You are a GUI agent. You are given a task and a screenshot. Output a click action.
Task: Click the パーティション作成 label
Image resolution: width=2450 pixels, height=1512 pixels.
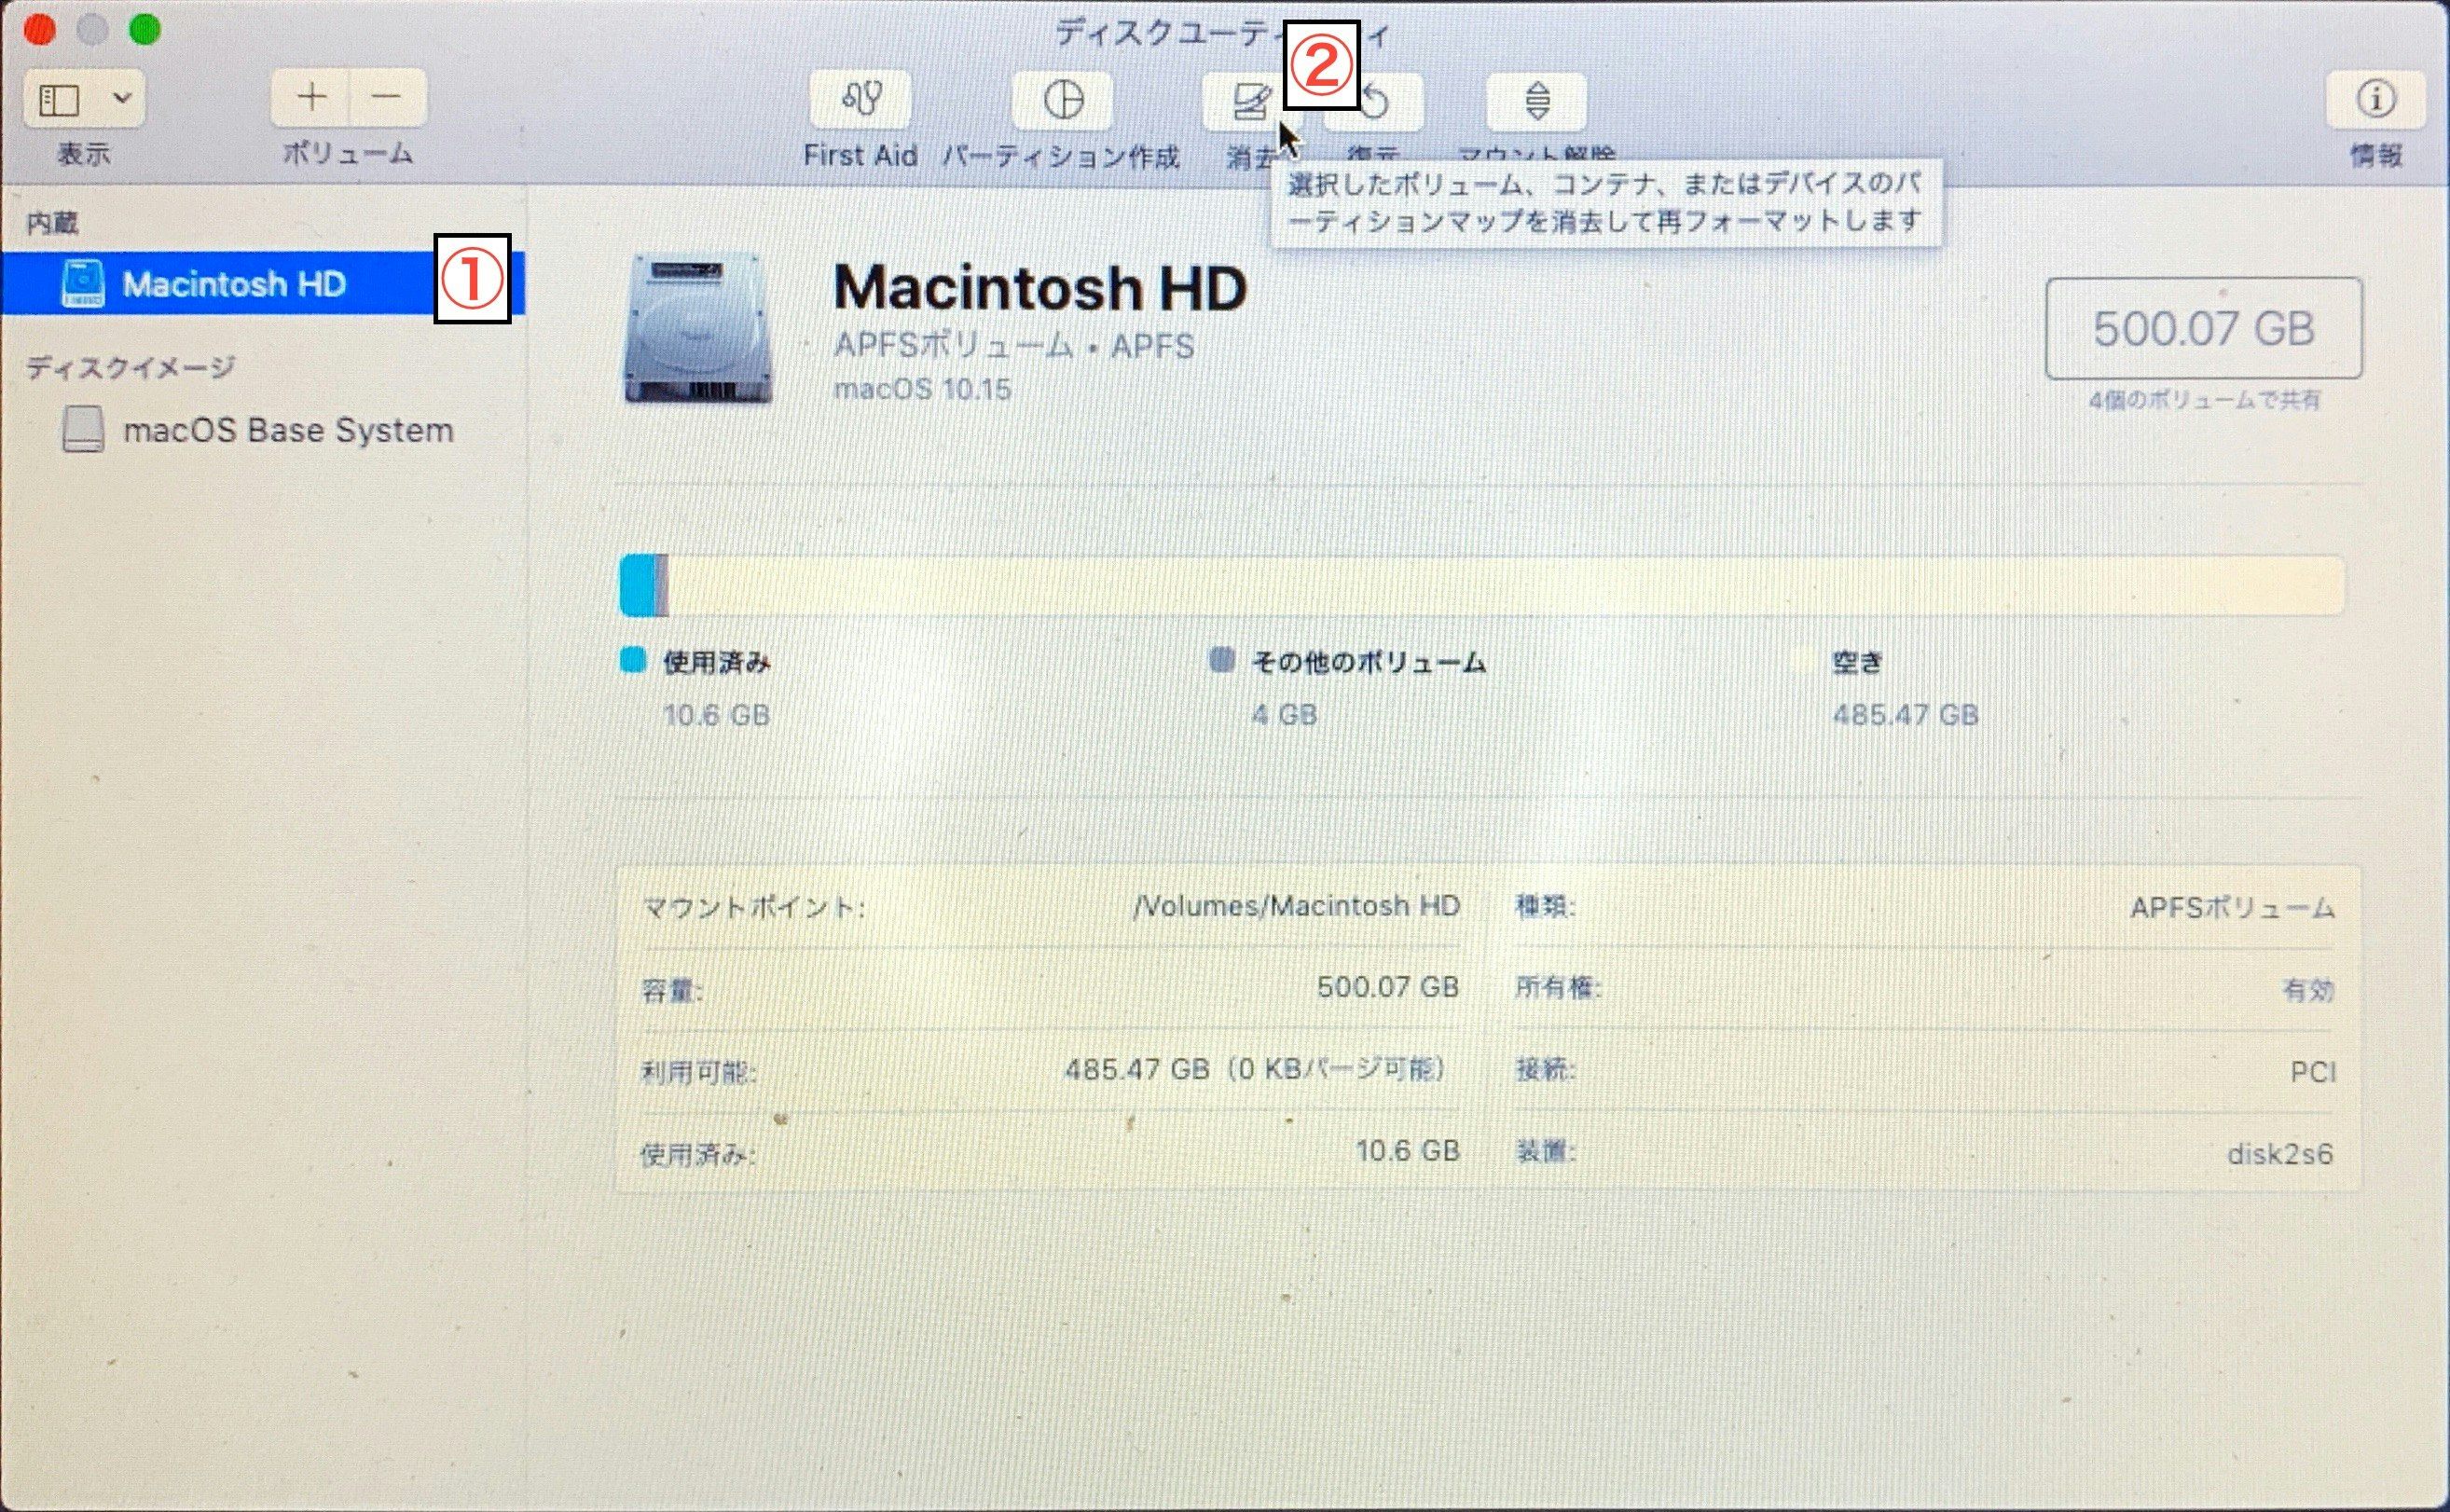click(x=1062, y=157)
